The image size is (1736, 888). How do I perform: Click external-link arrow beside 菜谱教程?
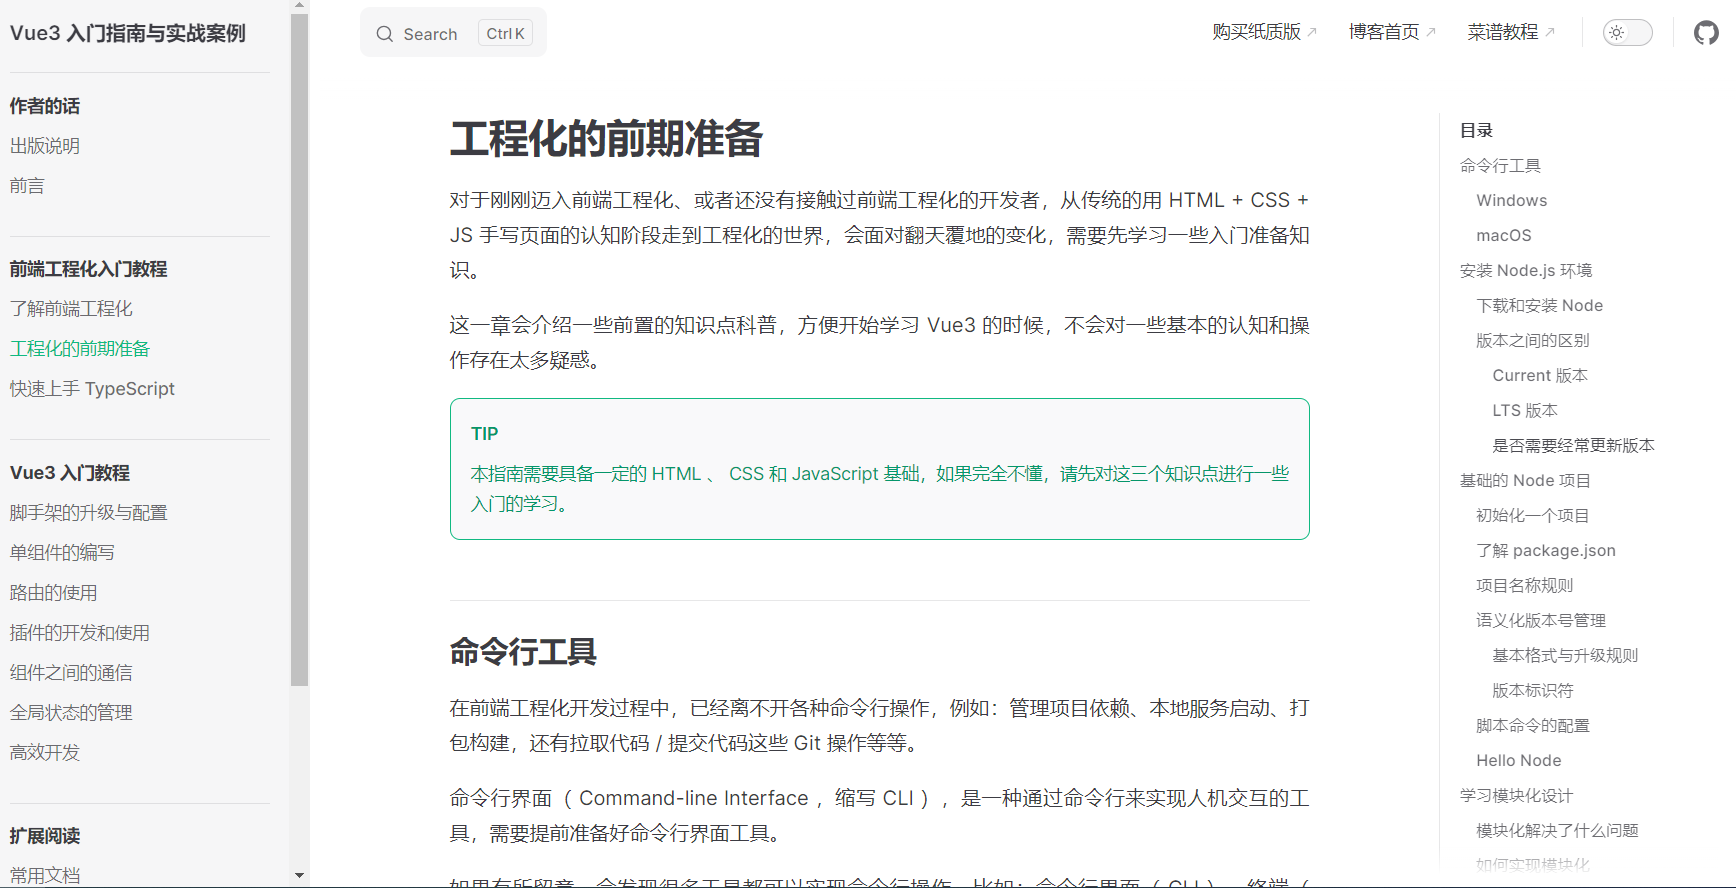click(1550, 33)
